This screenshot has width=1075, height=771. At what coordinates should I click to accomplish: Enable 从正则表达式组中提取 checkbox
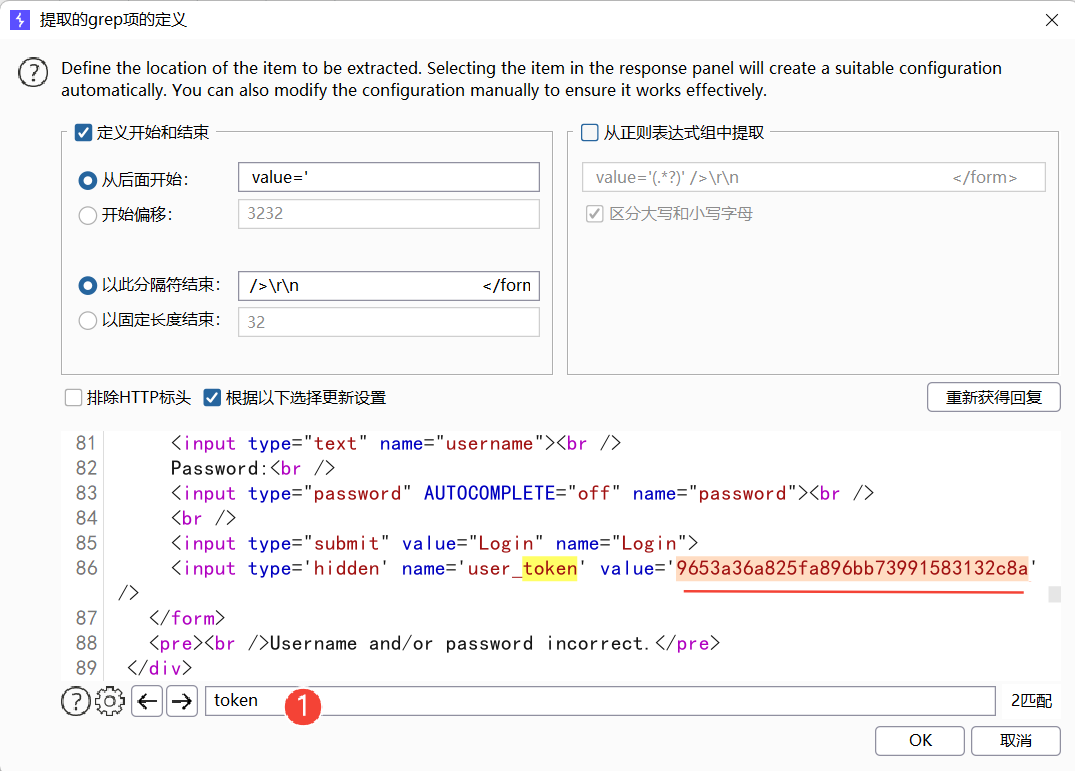(590, 132)
